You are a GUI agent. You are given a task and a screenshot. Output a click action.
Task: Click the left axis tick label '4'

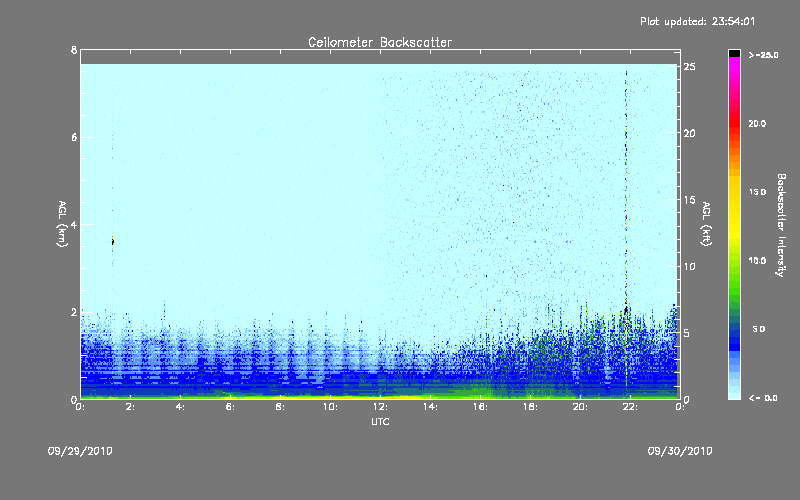(74, 224)
